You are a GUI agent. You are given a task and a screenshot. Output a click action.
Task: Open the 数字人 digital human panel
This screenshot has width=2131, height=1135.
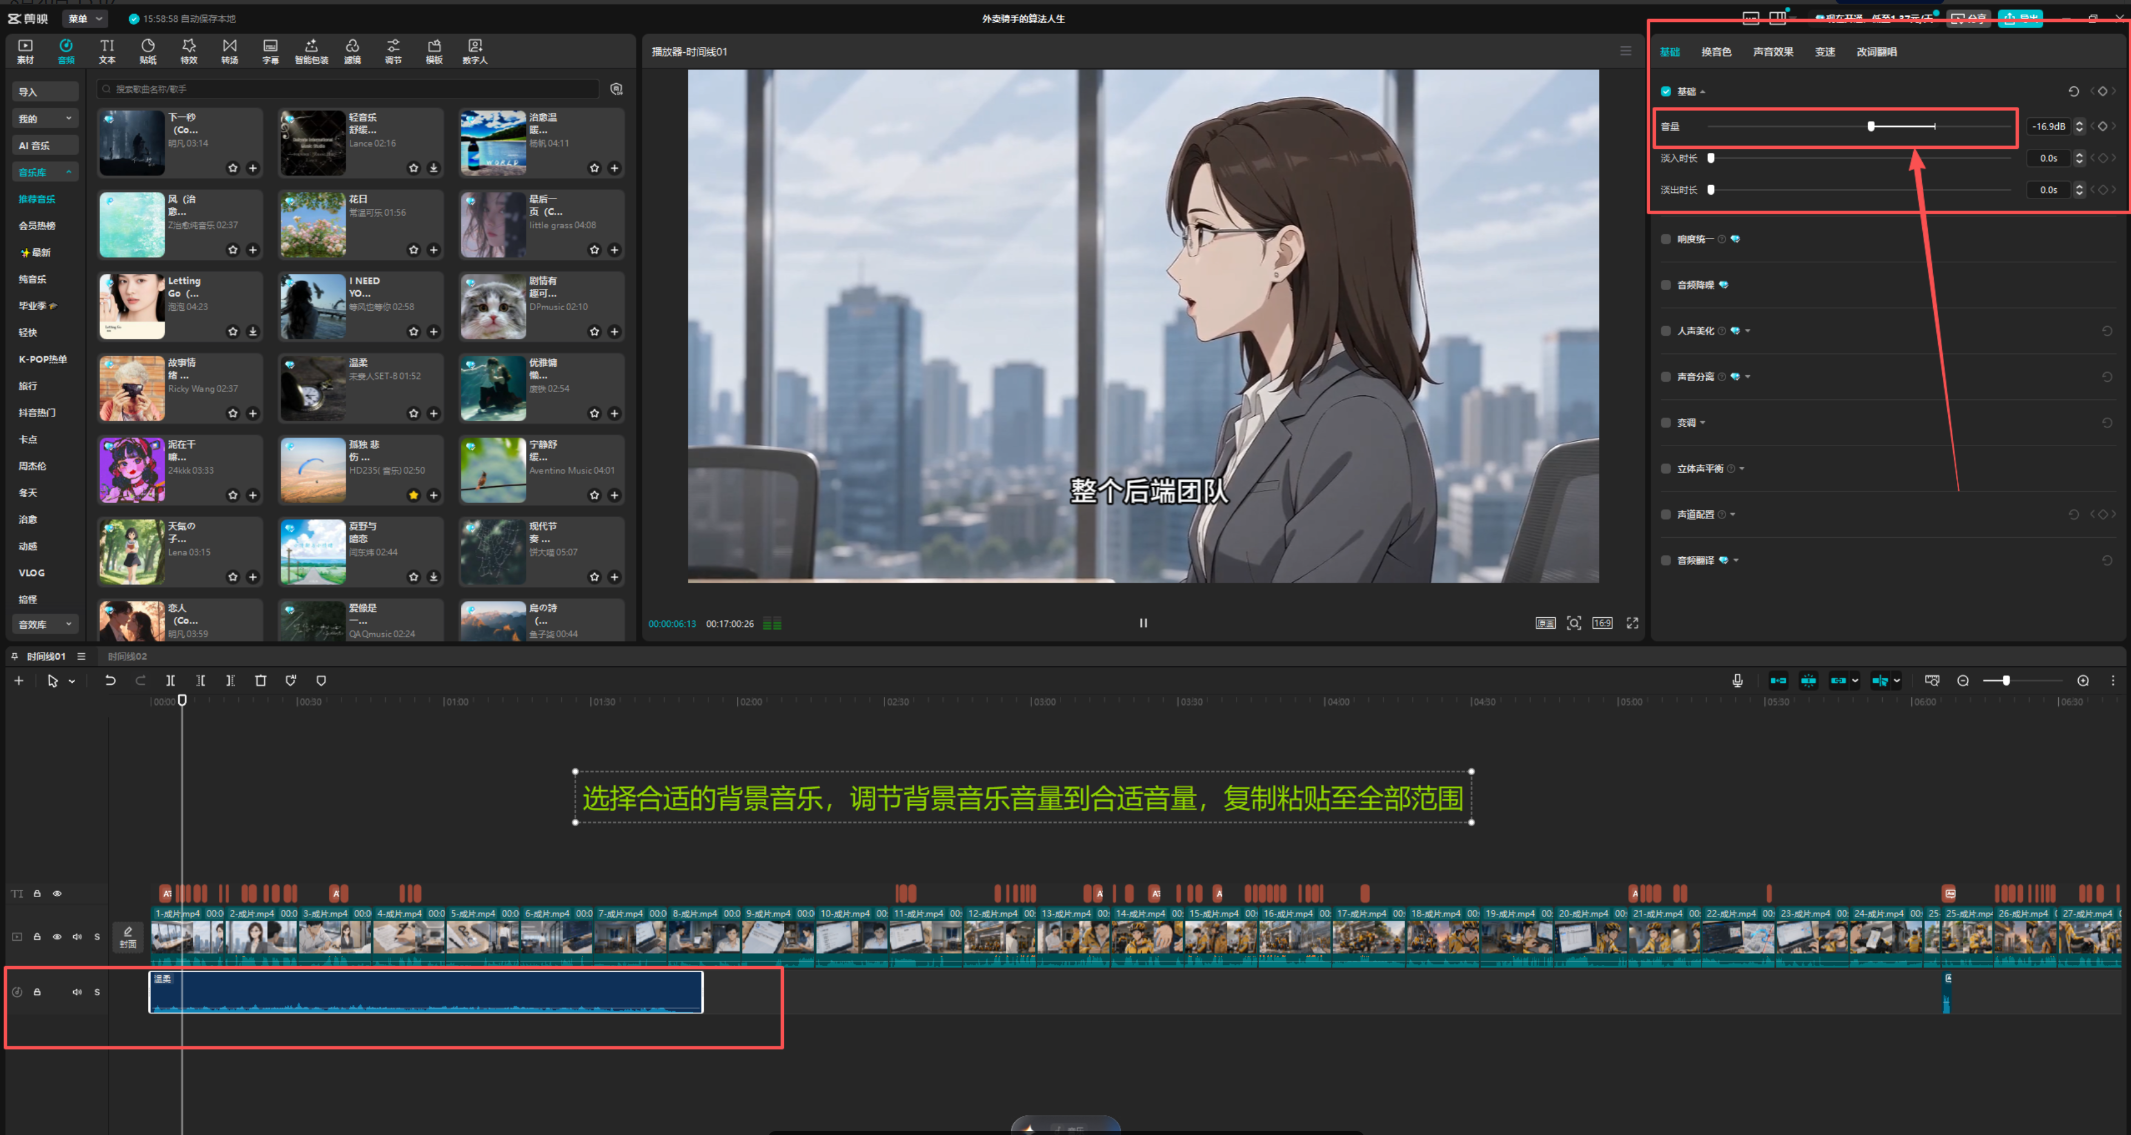coord(475,51)
